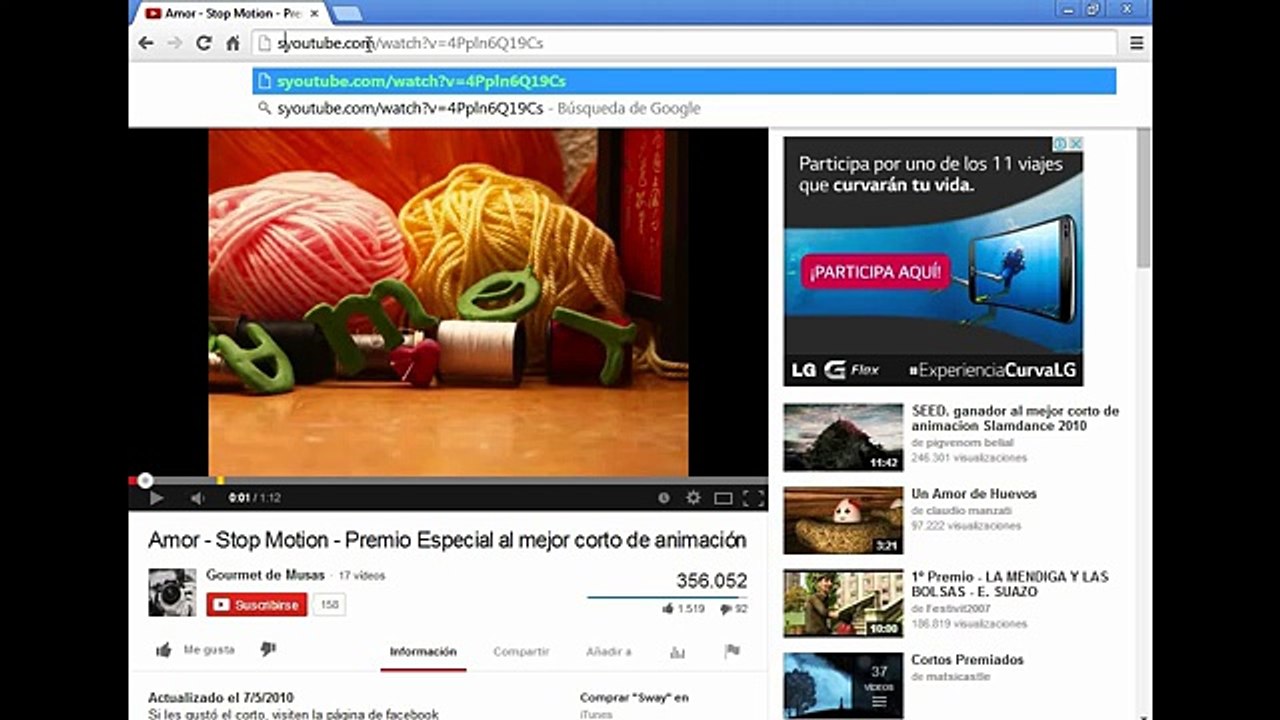Click into the address bar URL
Image resolution: width=1280 pixels, height=720 pixels.
[685, 43]
